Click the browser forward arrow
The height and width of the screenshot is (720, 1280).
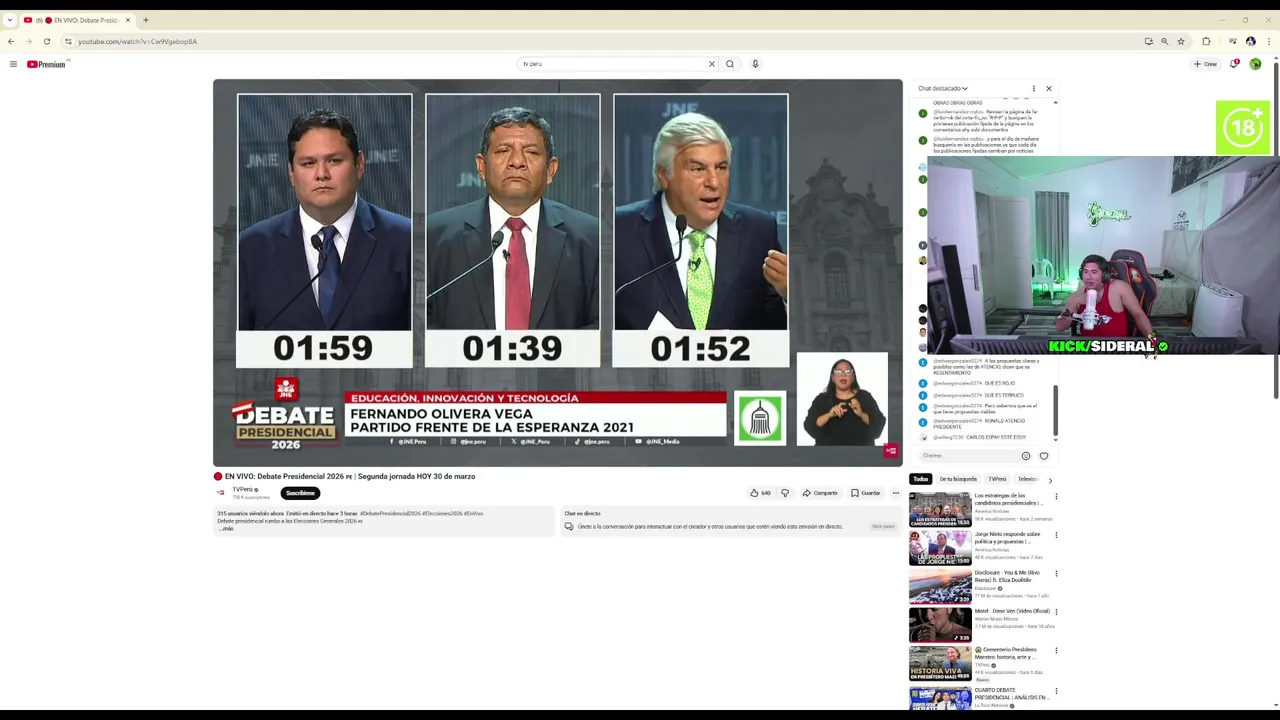pyautogui.click(x=28, y=41)
